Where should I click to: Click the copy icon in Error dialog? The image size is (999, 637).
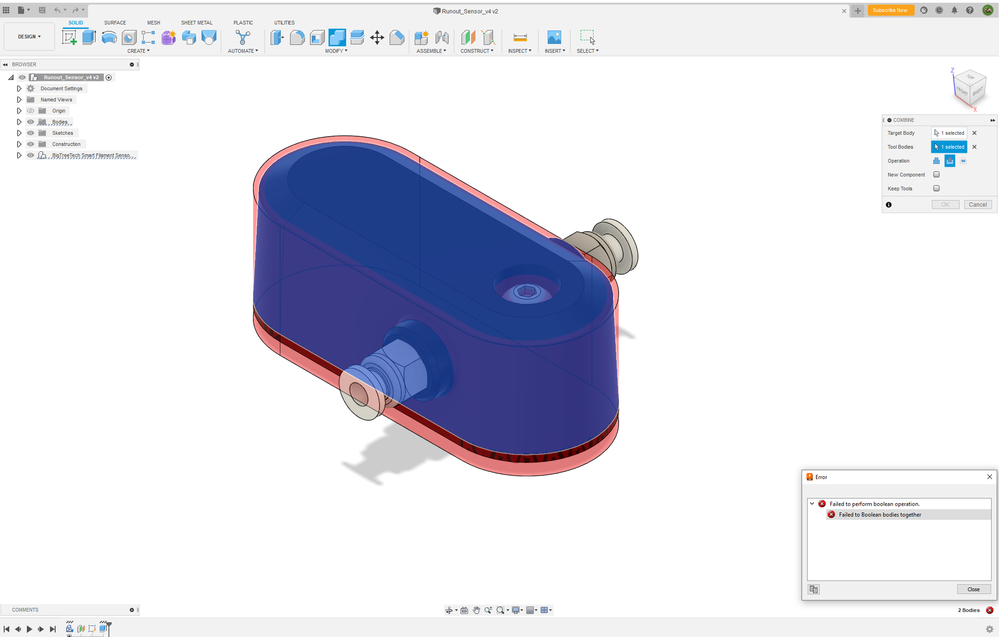pos(814,589)
